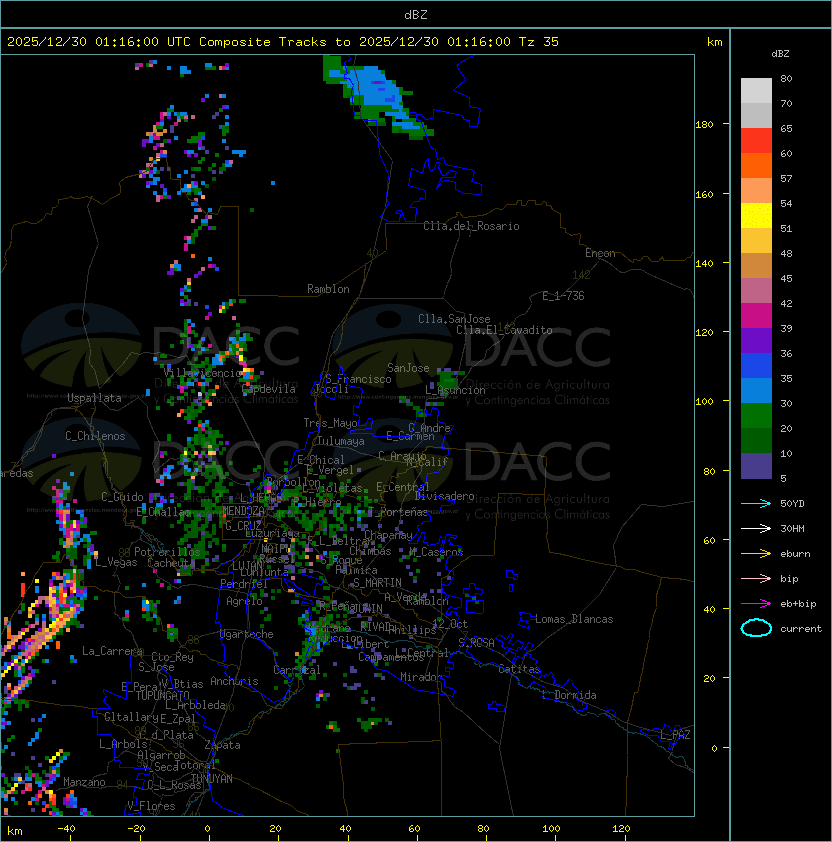This screenshot has width=832, height=842.
Task: Click the Zapata map label
Action: [222, 745]
